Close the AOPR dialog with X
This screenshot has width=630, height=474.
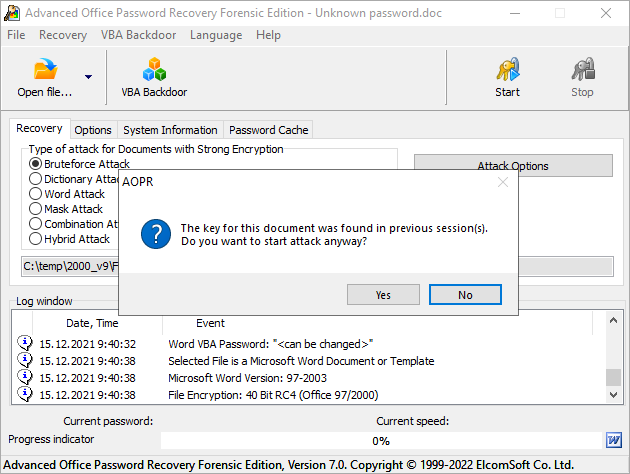point(503,182)
